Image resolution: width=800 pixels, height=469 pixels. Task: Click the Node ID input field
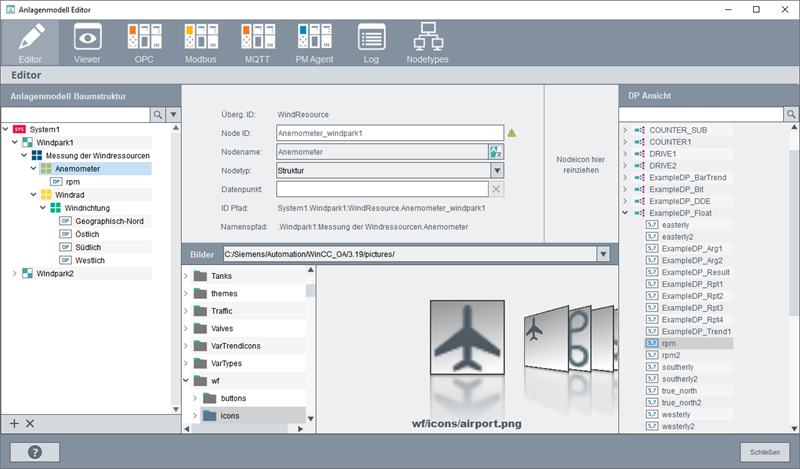point(388,133)
